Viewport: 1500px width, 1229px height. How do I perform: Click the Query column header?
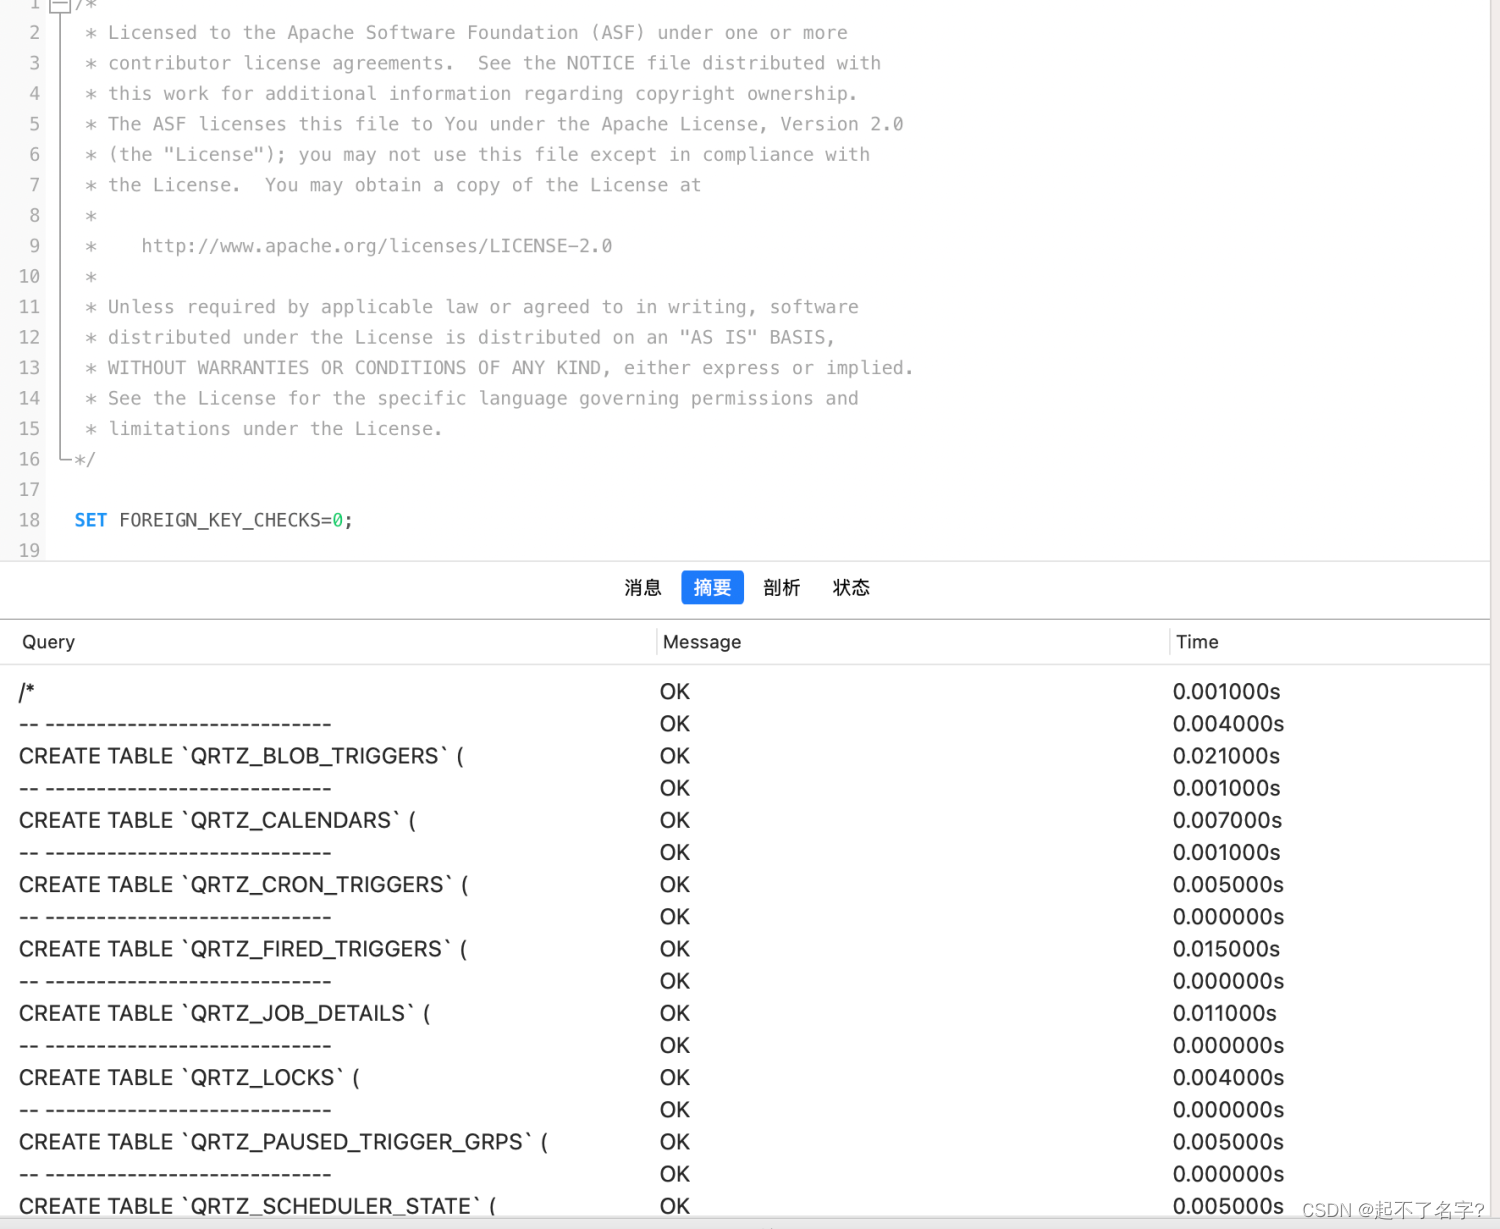pyautogui.click(x=48, y=642)
